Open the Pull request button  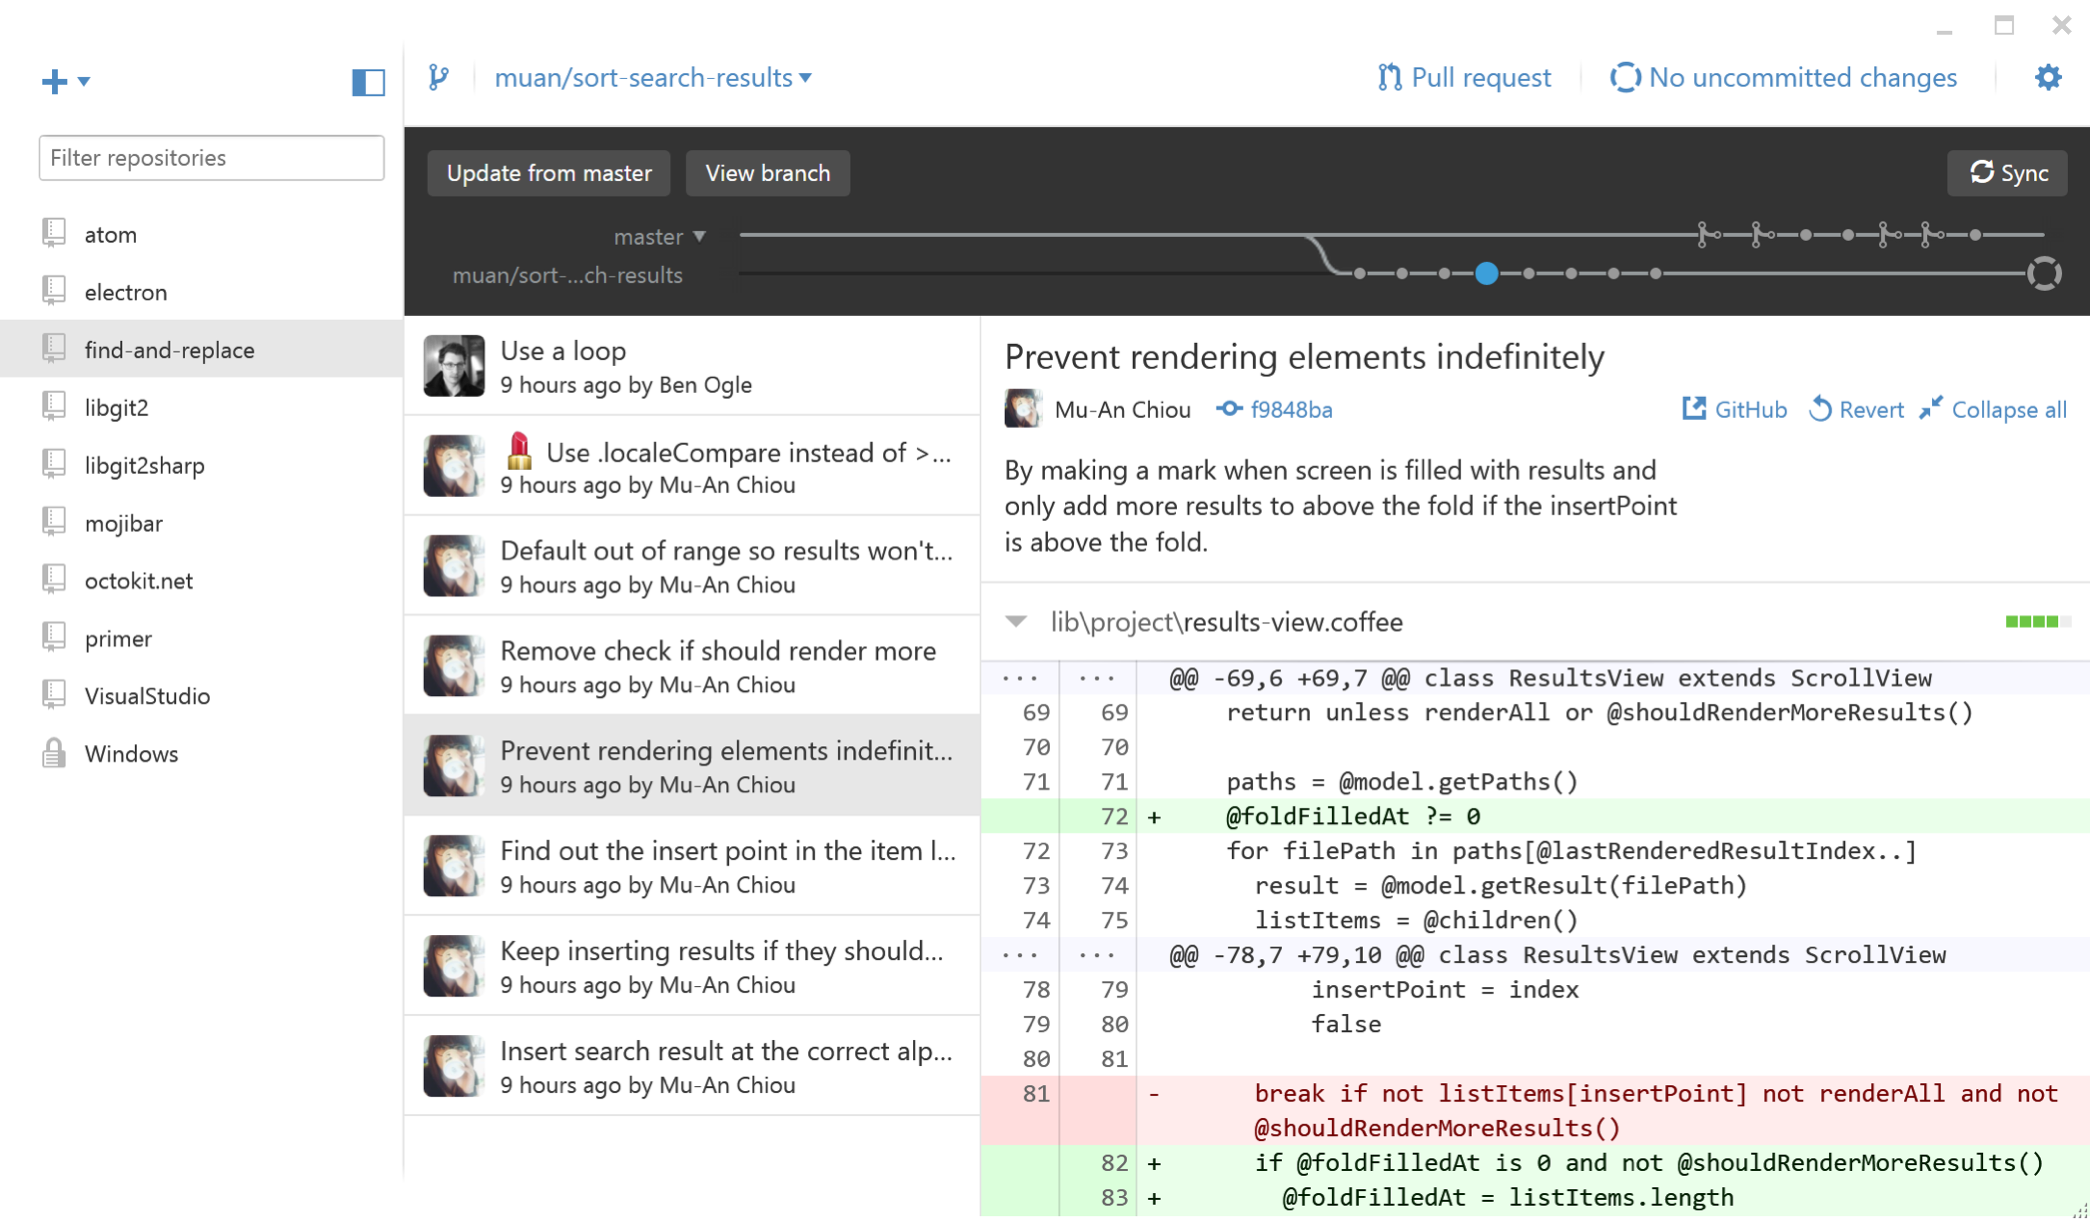pos(1464,77)
